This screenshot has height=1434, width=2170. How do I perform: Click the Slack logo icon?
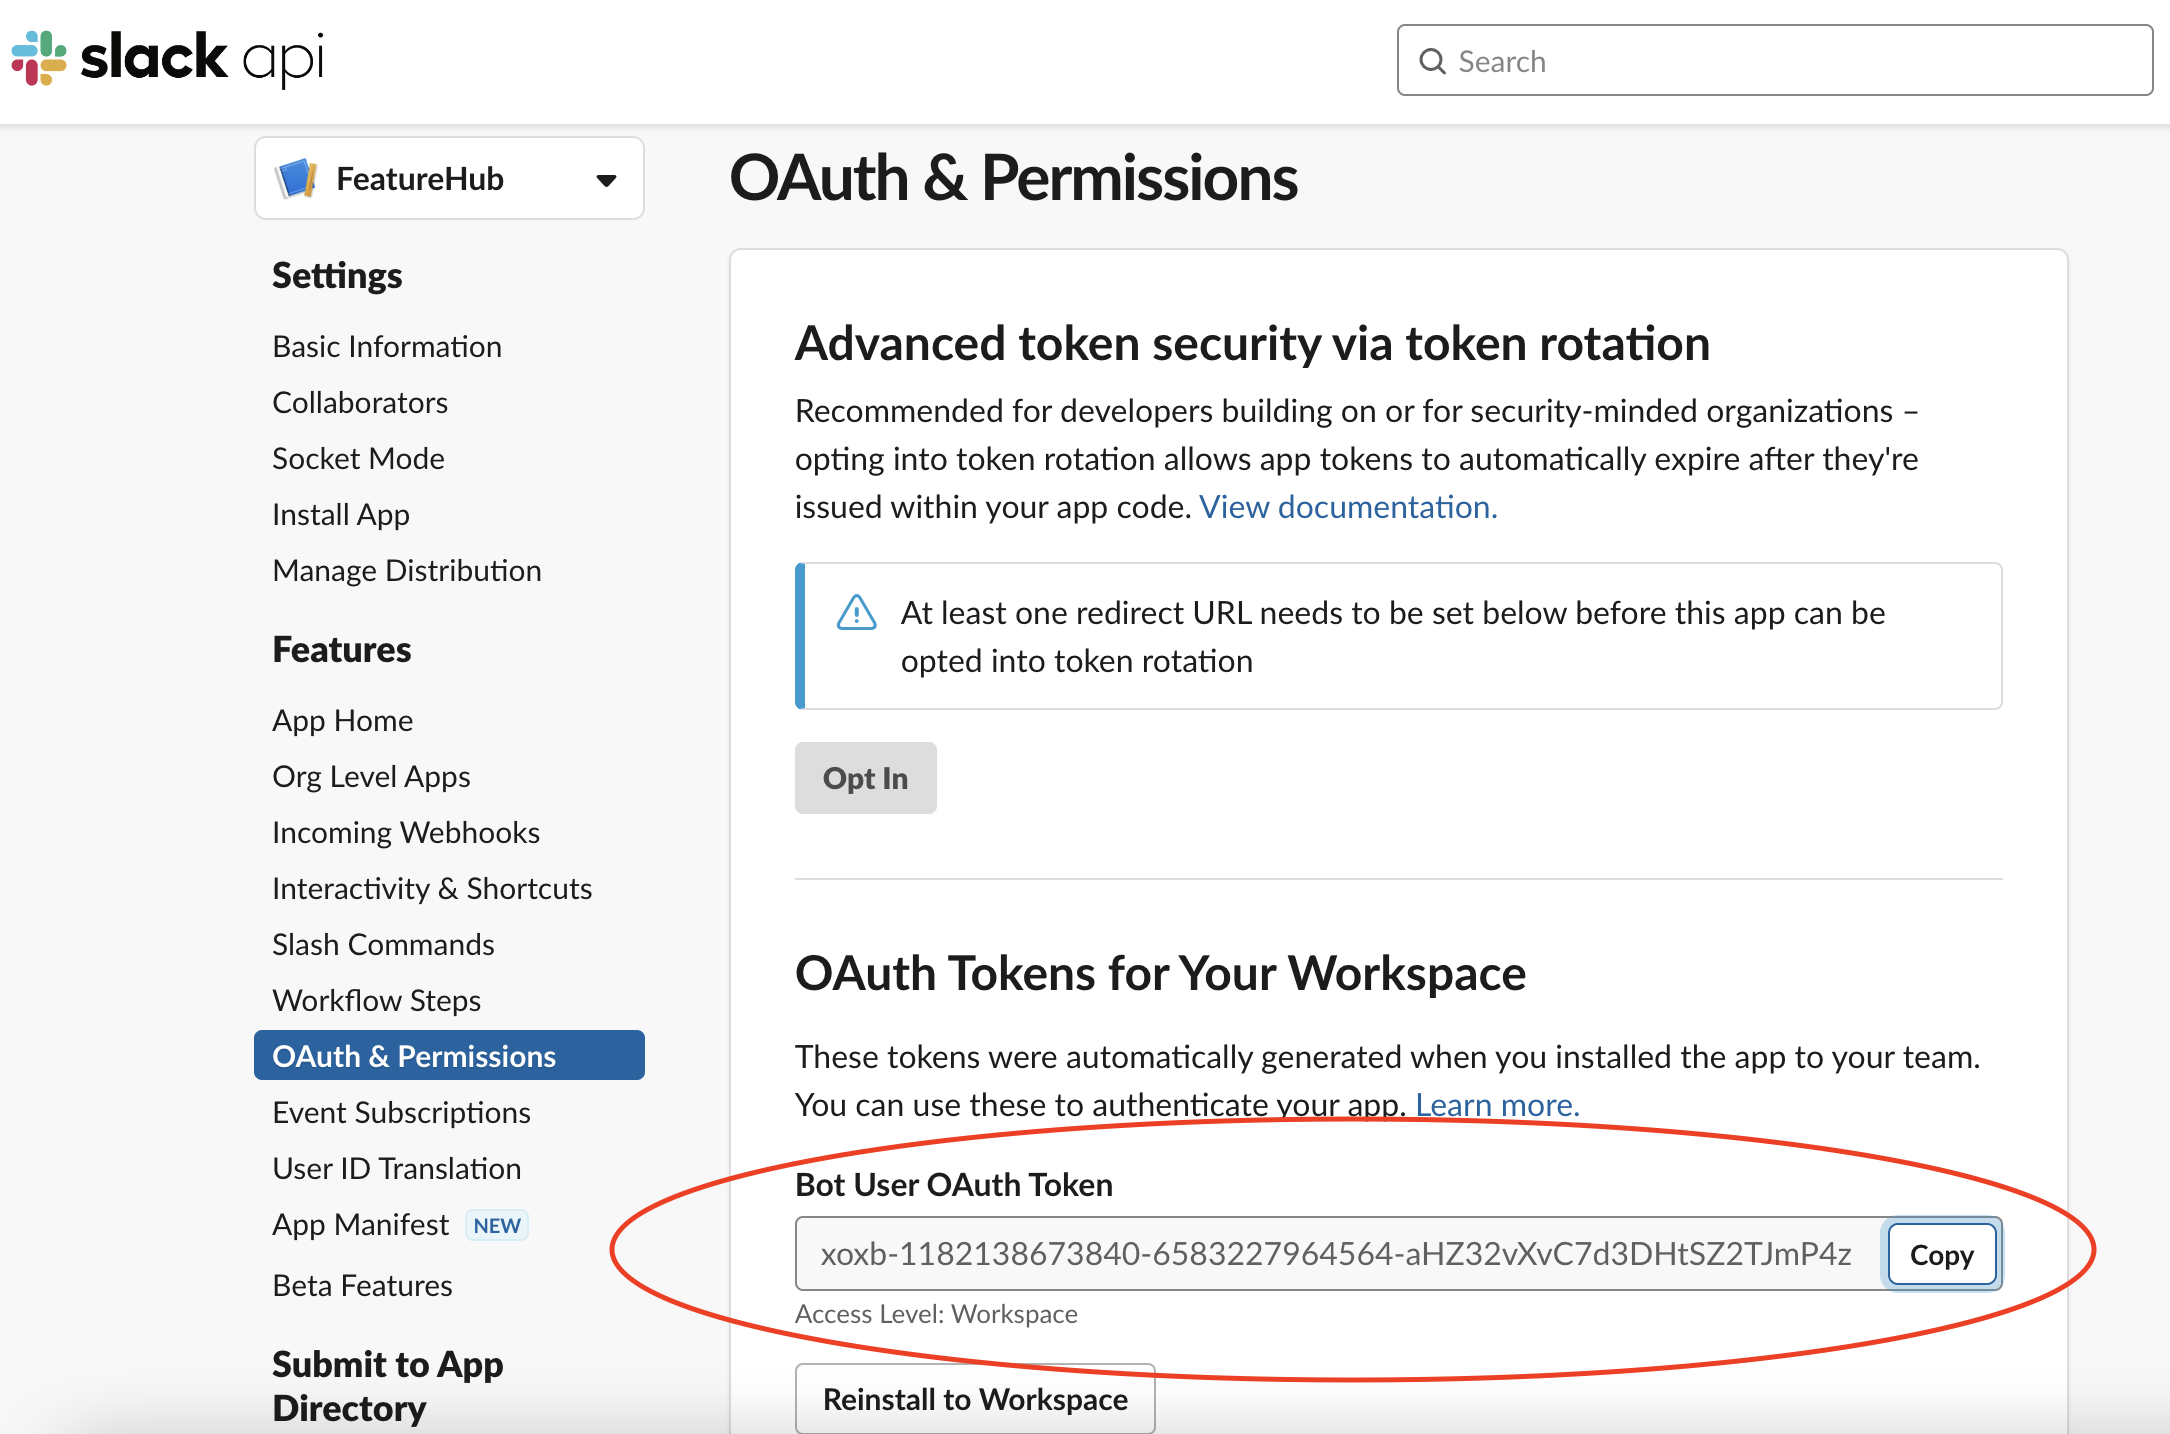39,58
